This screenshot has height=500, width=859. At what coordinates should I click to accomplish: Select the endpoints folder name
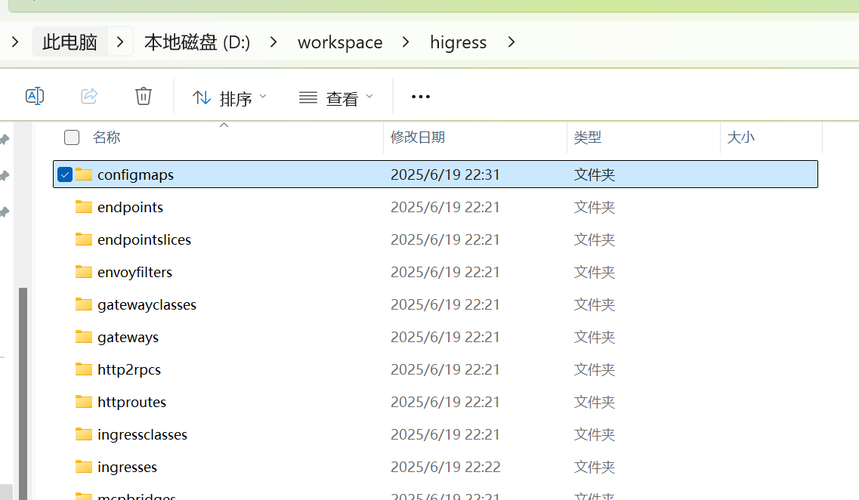[130, 208]
